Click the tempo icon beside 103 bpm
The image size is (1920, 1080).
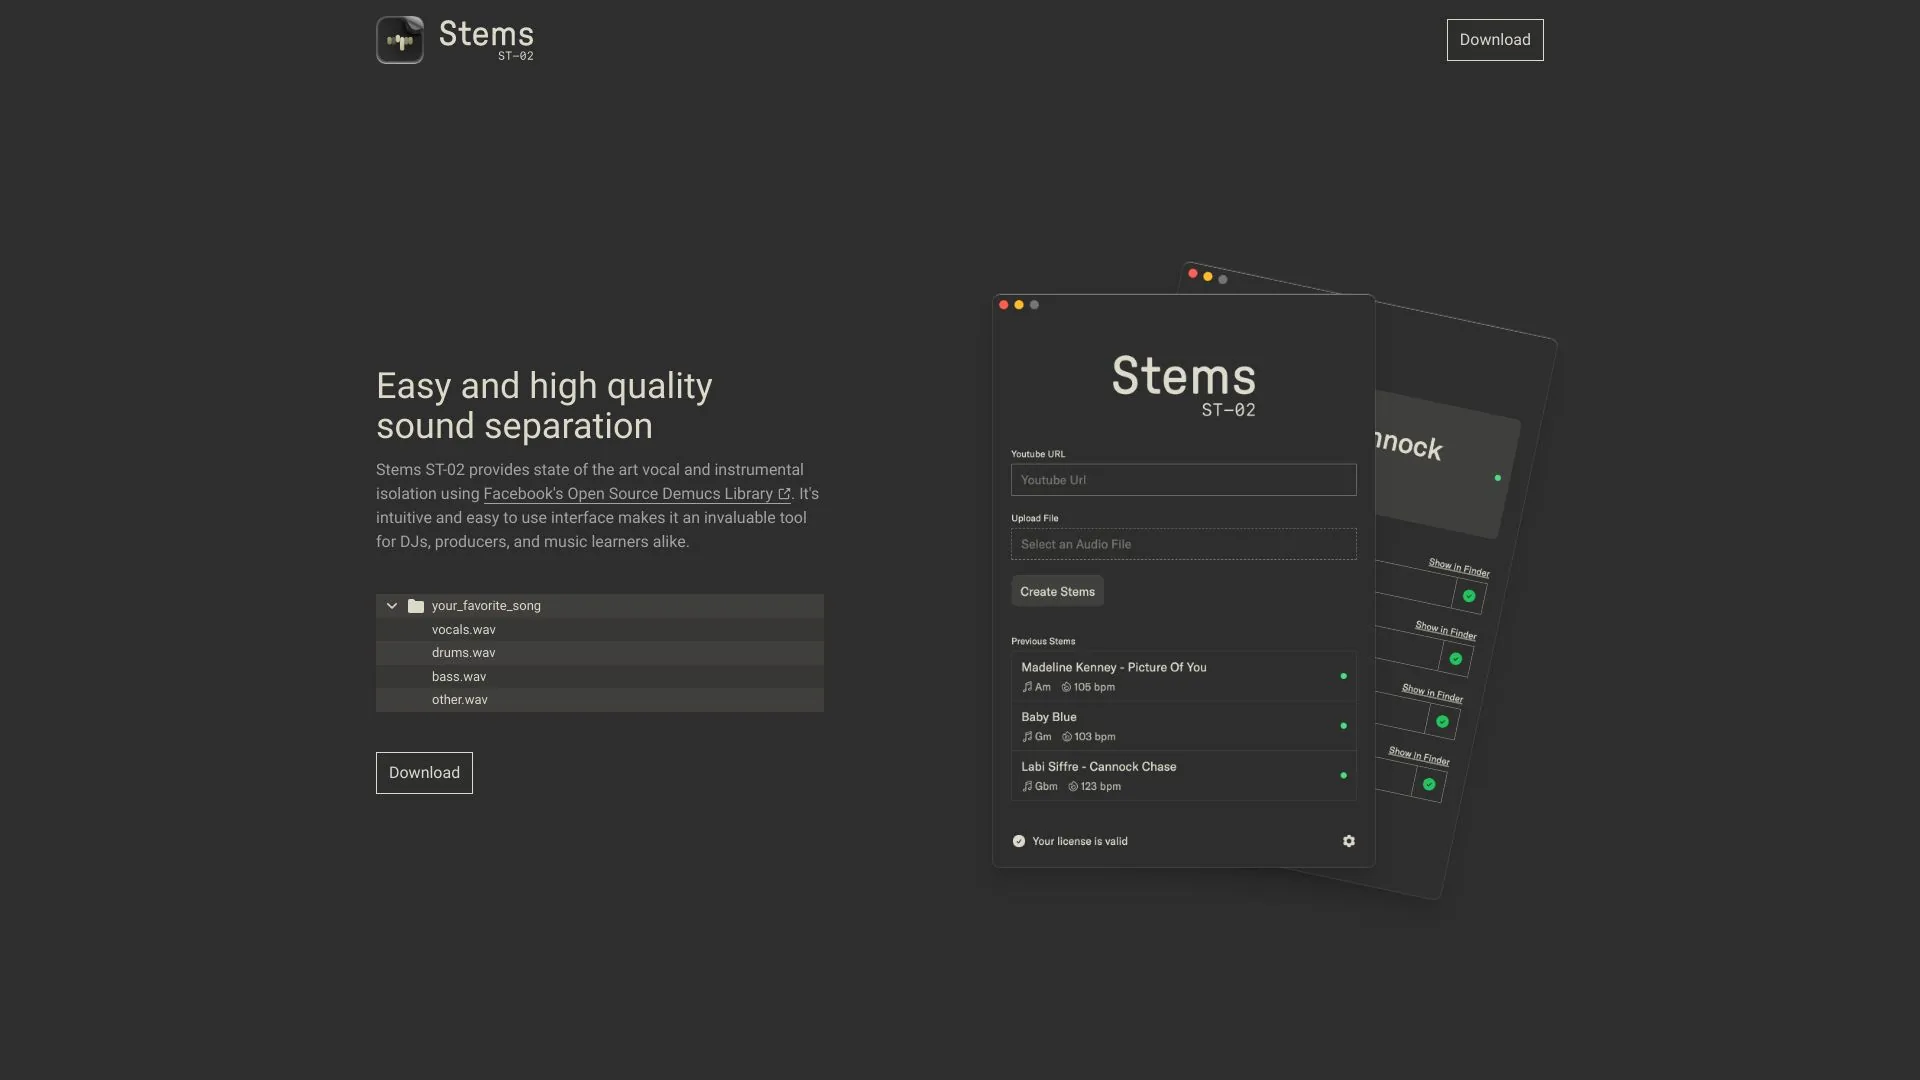(1067, 737)
